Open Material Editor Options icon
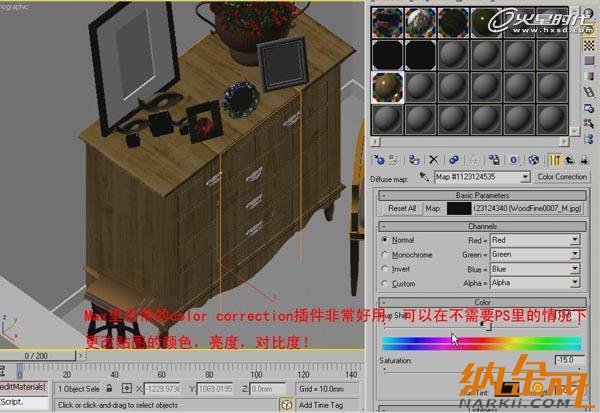 pyautogui.click(x=589, y=108)
